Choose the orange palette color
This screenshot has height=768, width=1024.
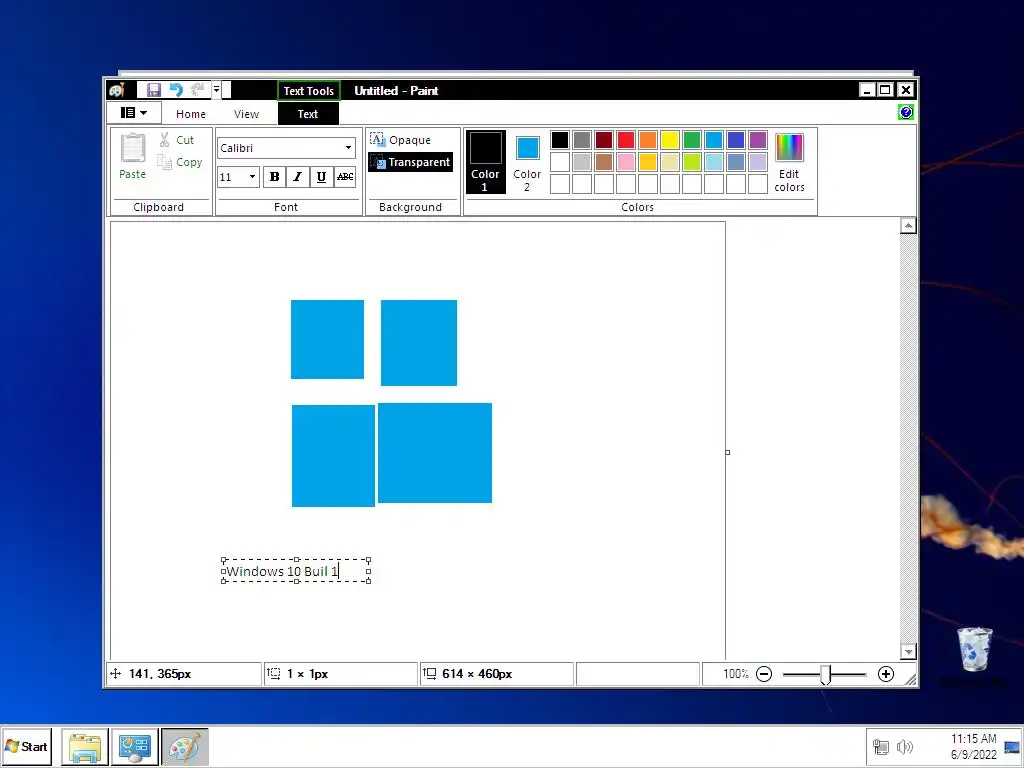click(x=648, y=140)
